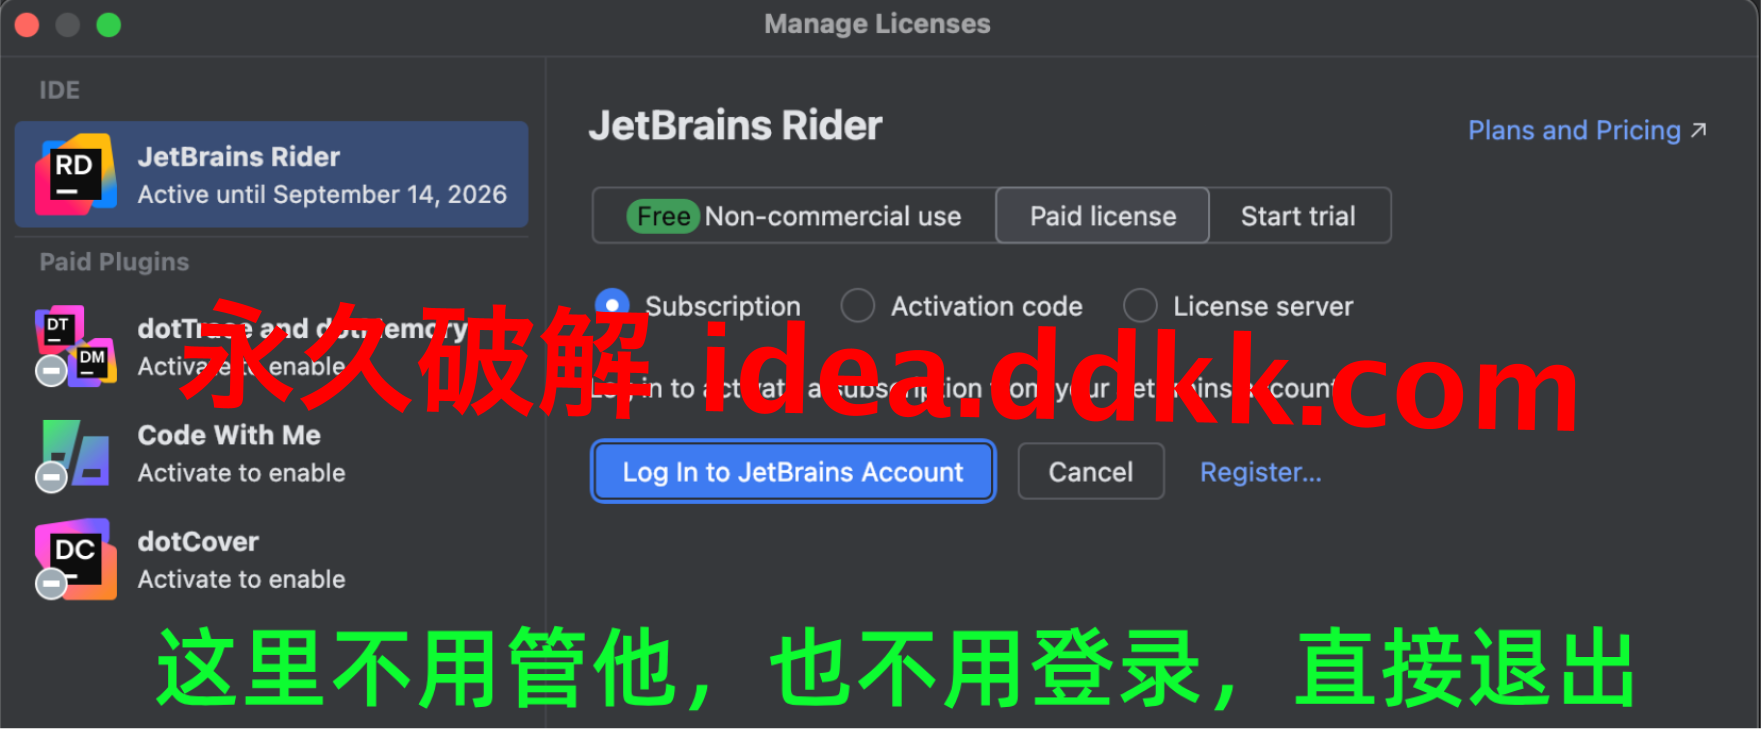Image resolution: width=1761 pixels, height=741 pixels.
Task: Choose the License server radio option
Action: tap(1140, 305)
